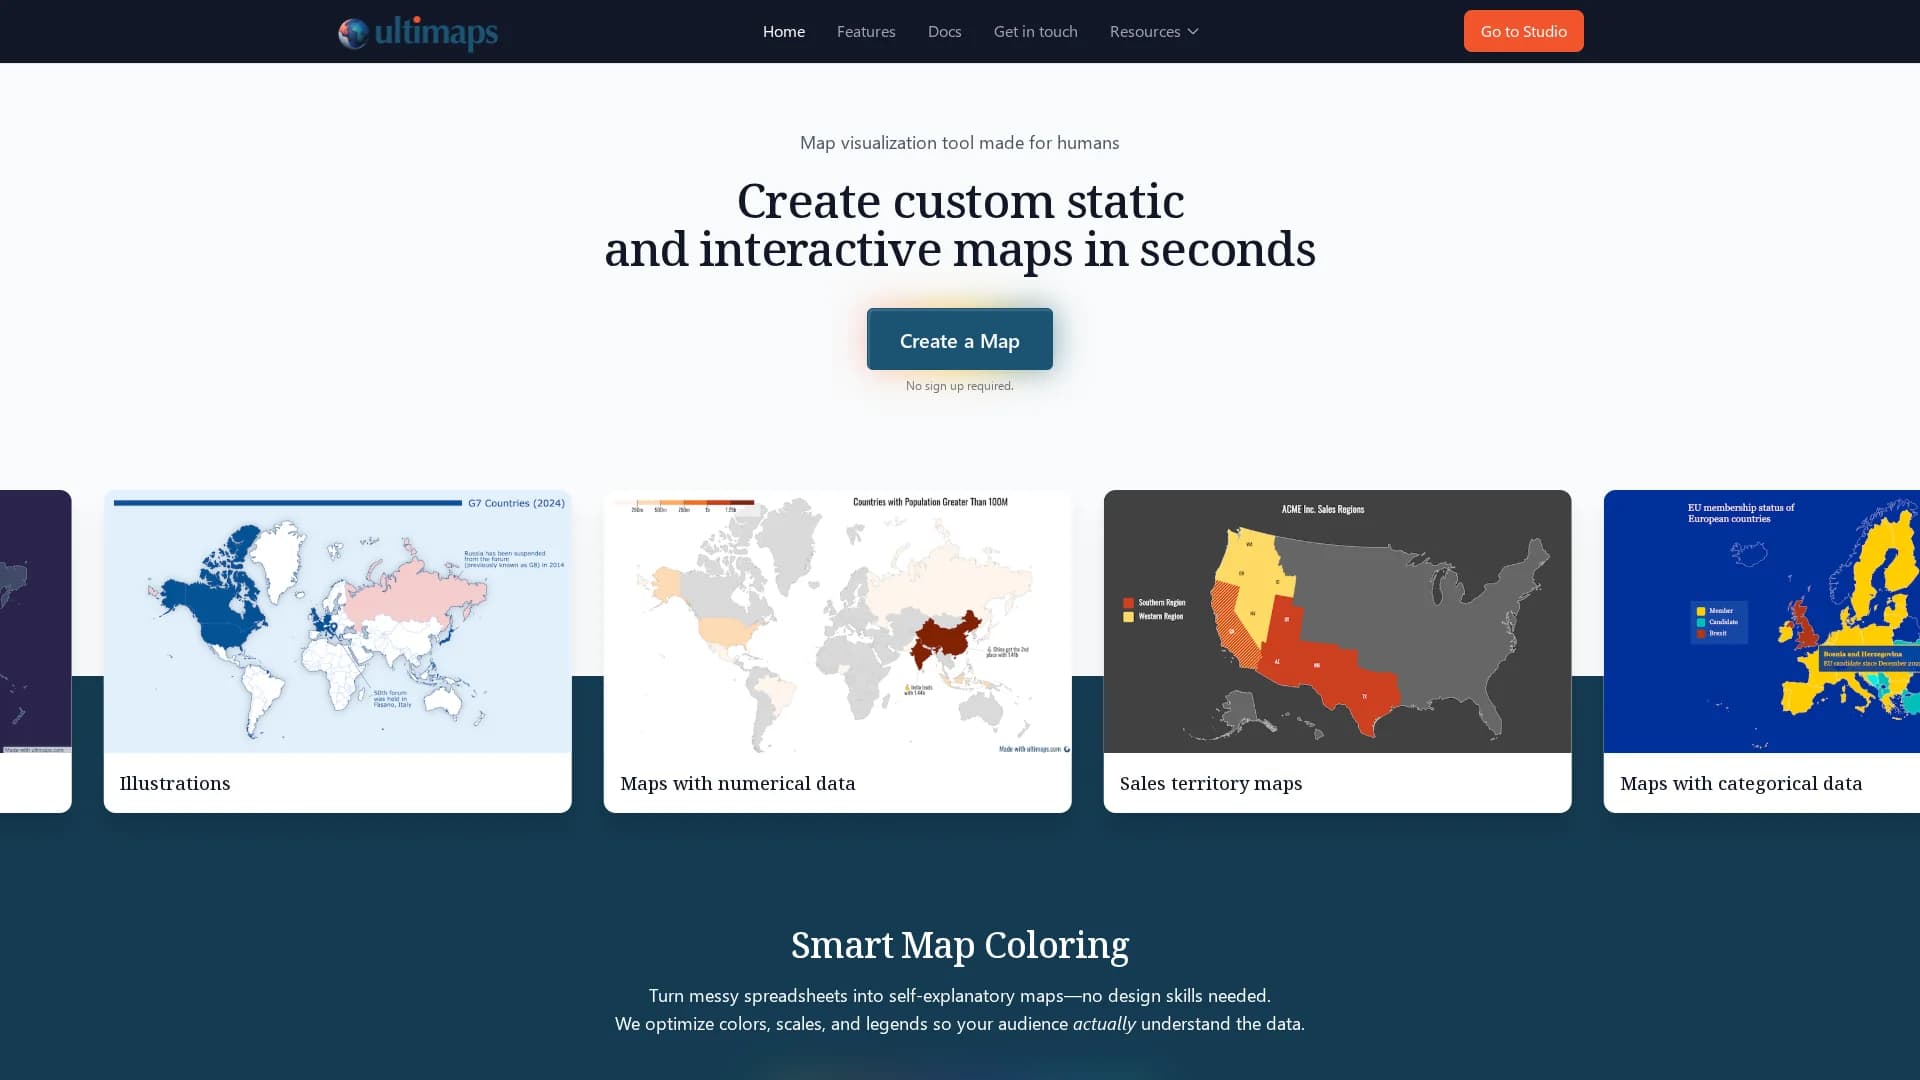1920x1080 pixels.
Task: Open the G7 Countries illustration map thumbnail
Action: coord(337,621)
